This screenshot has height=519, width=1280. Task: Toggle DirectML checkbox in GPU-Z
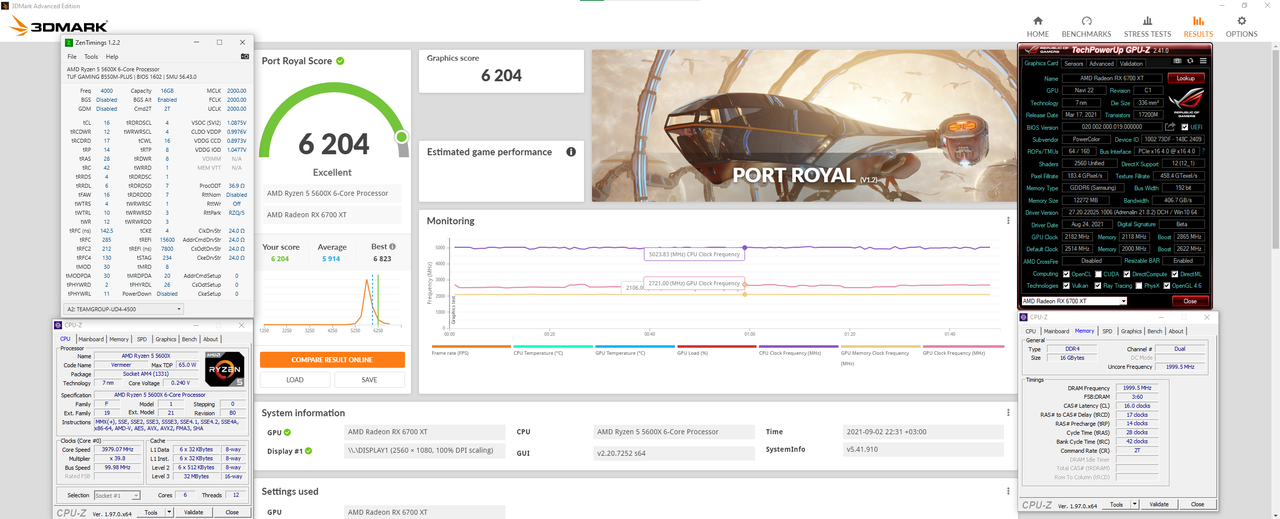pyautogui.click(x=1176, y=273)
